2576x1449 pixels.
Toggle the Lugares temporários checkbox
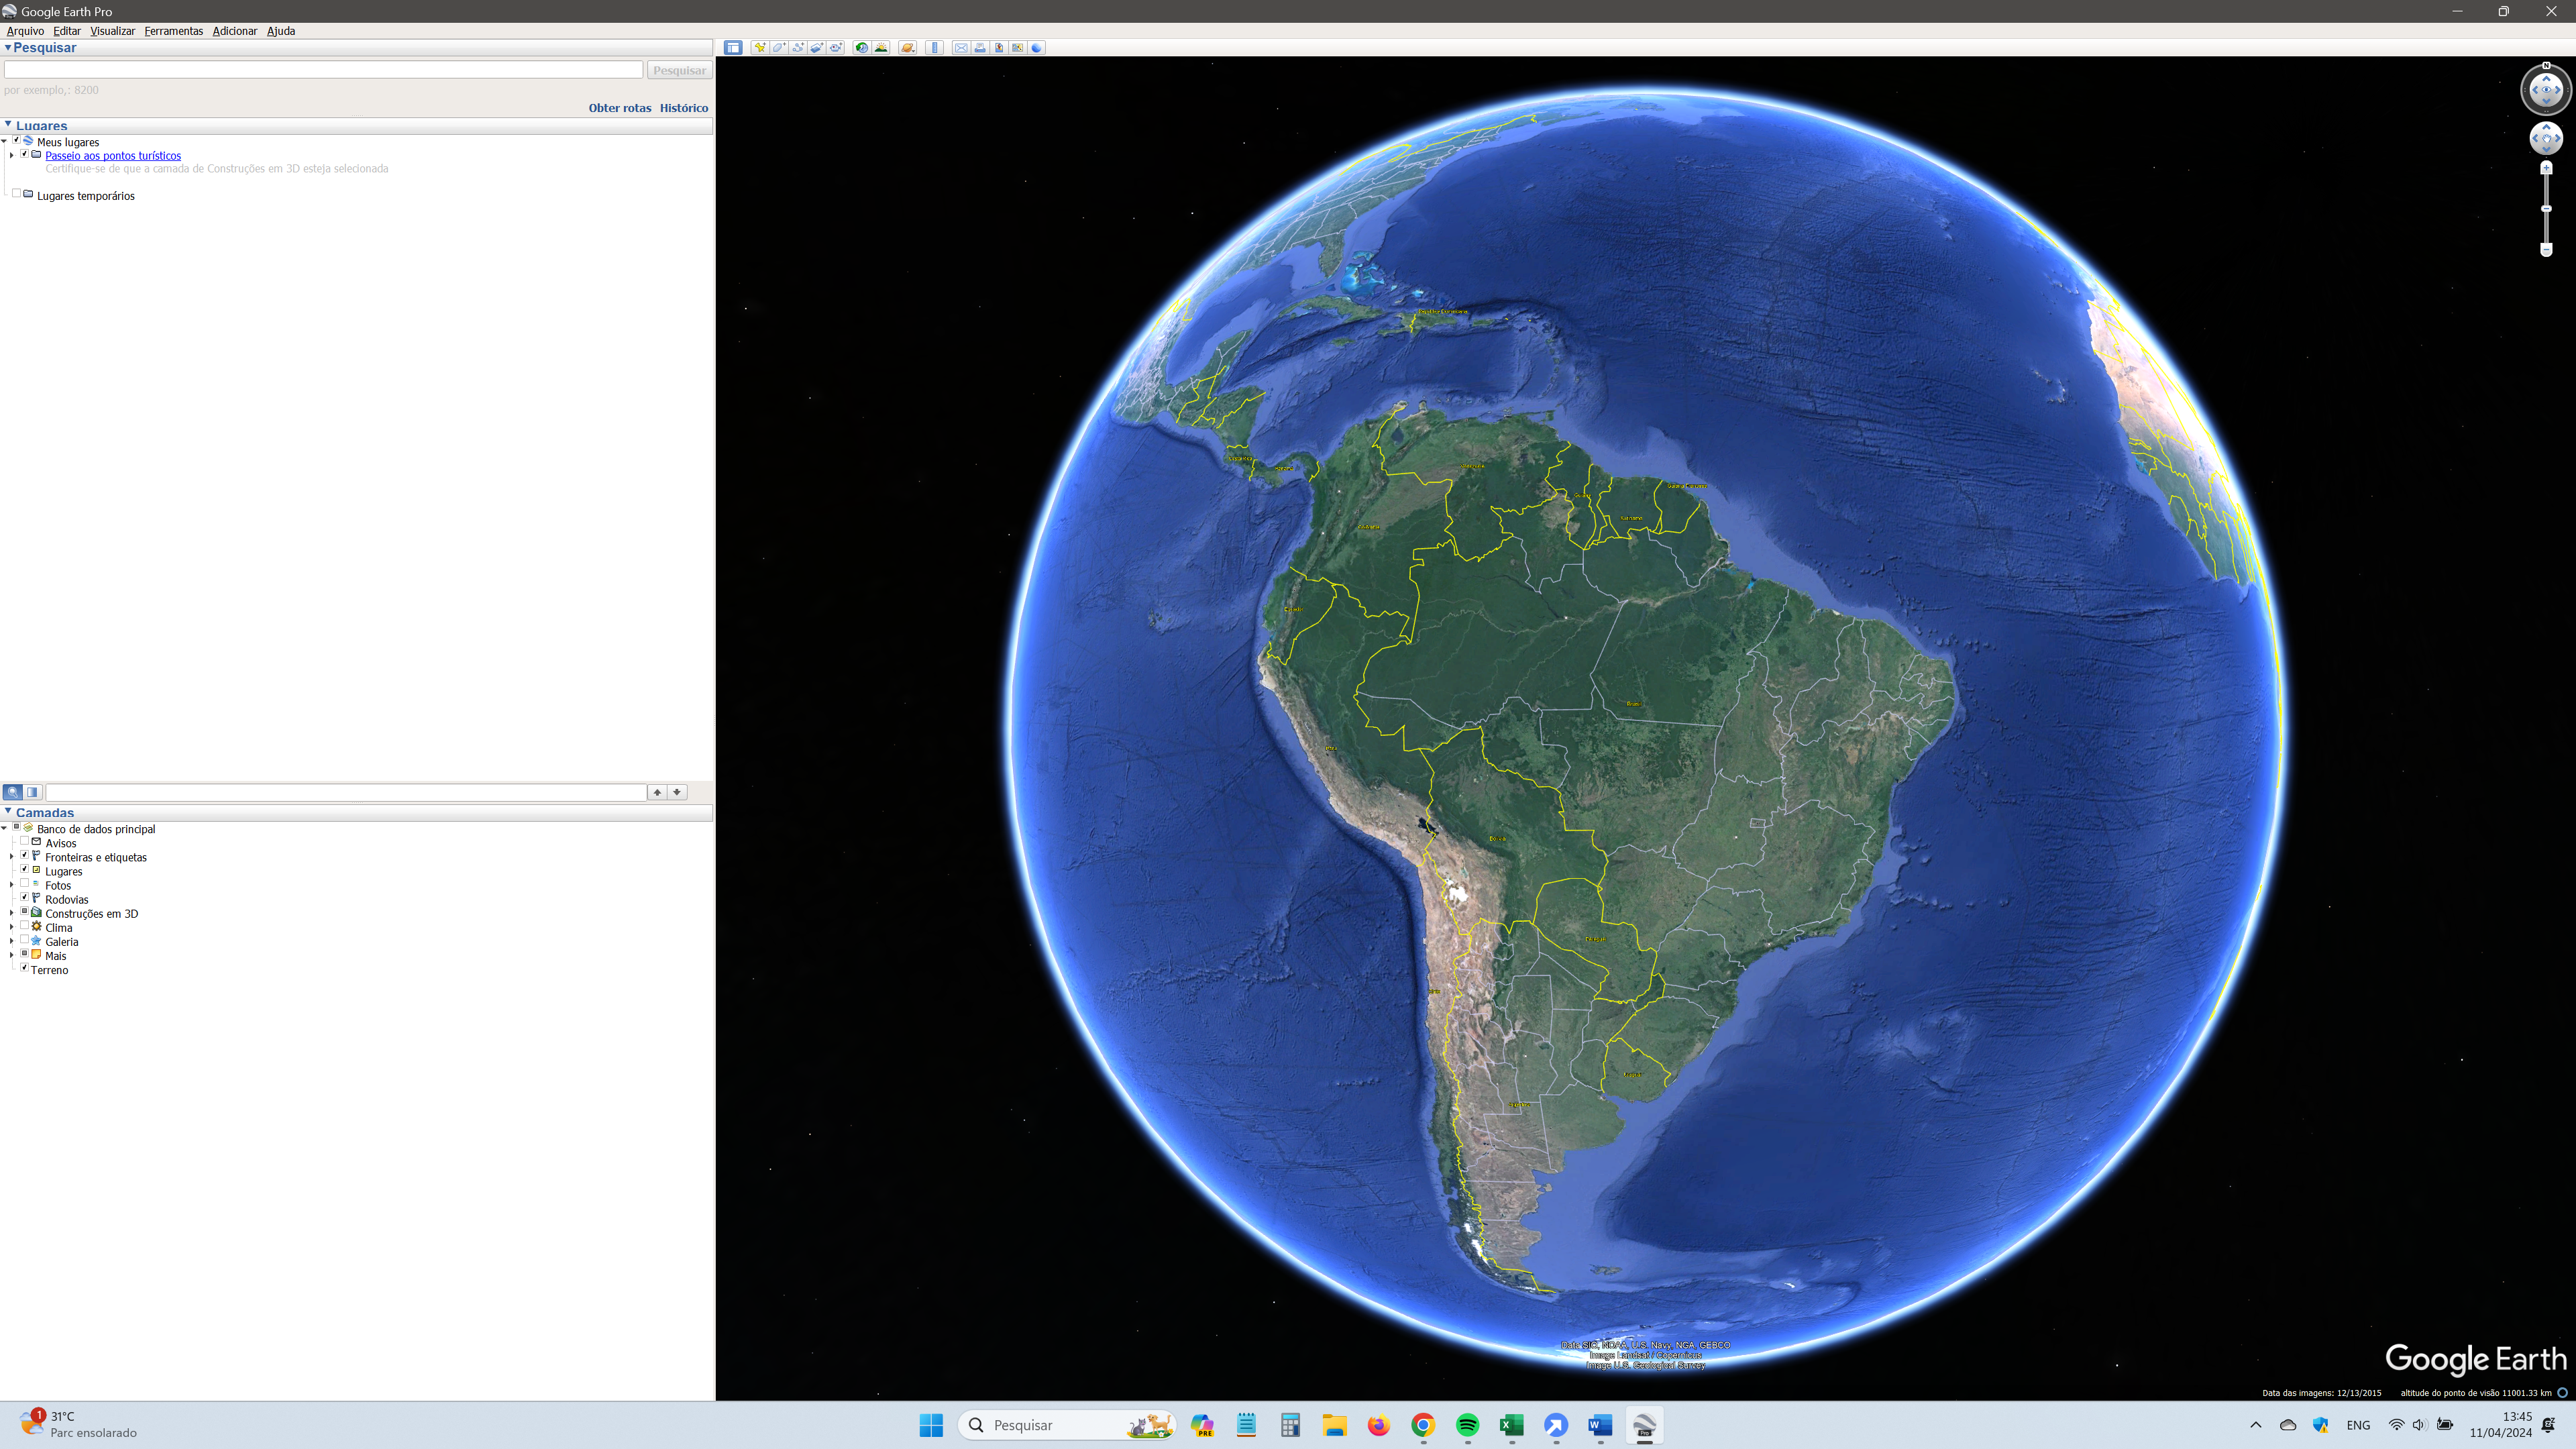[16, 193]
